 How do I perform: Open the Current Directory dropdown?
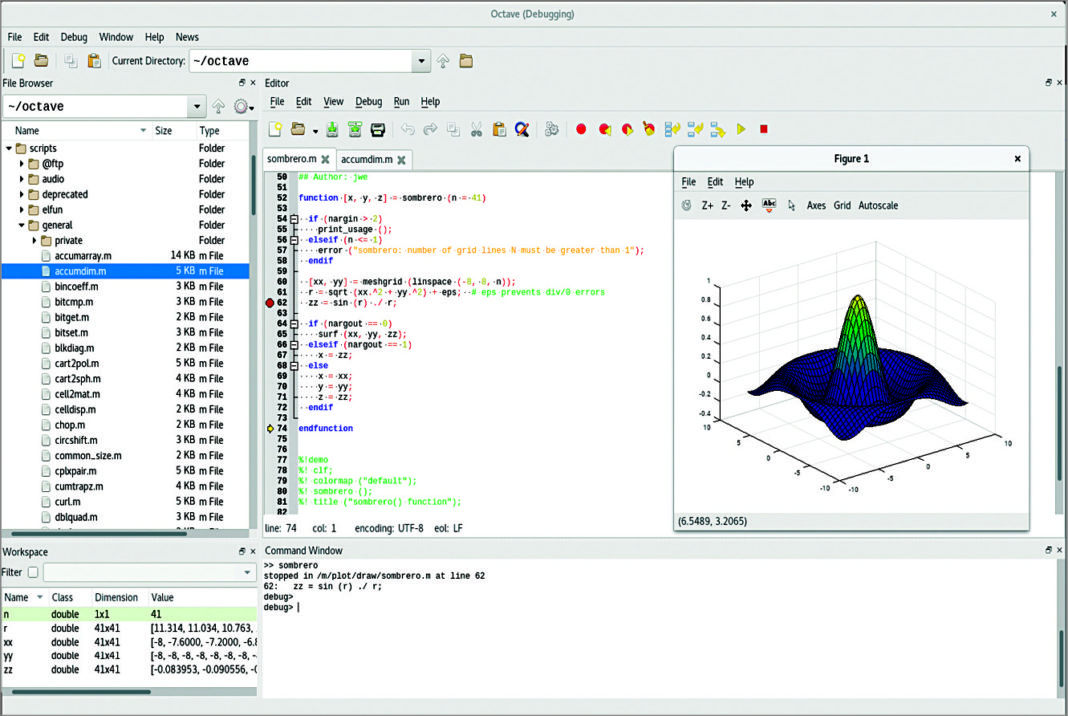tap(422, 60)
